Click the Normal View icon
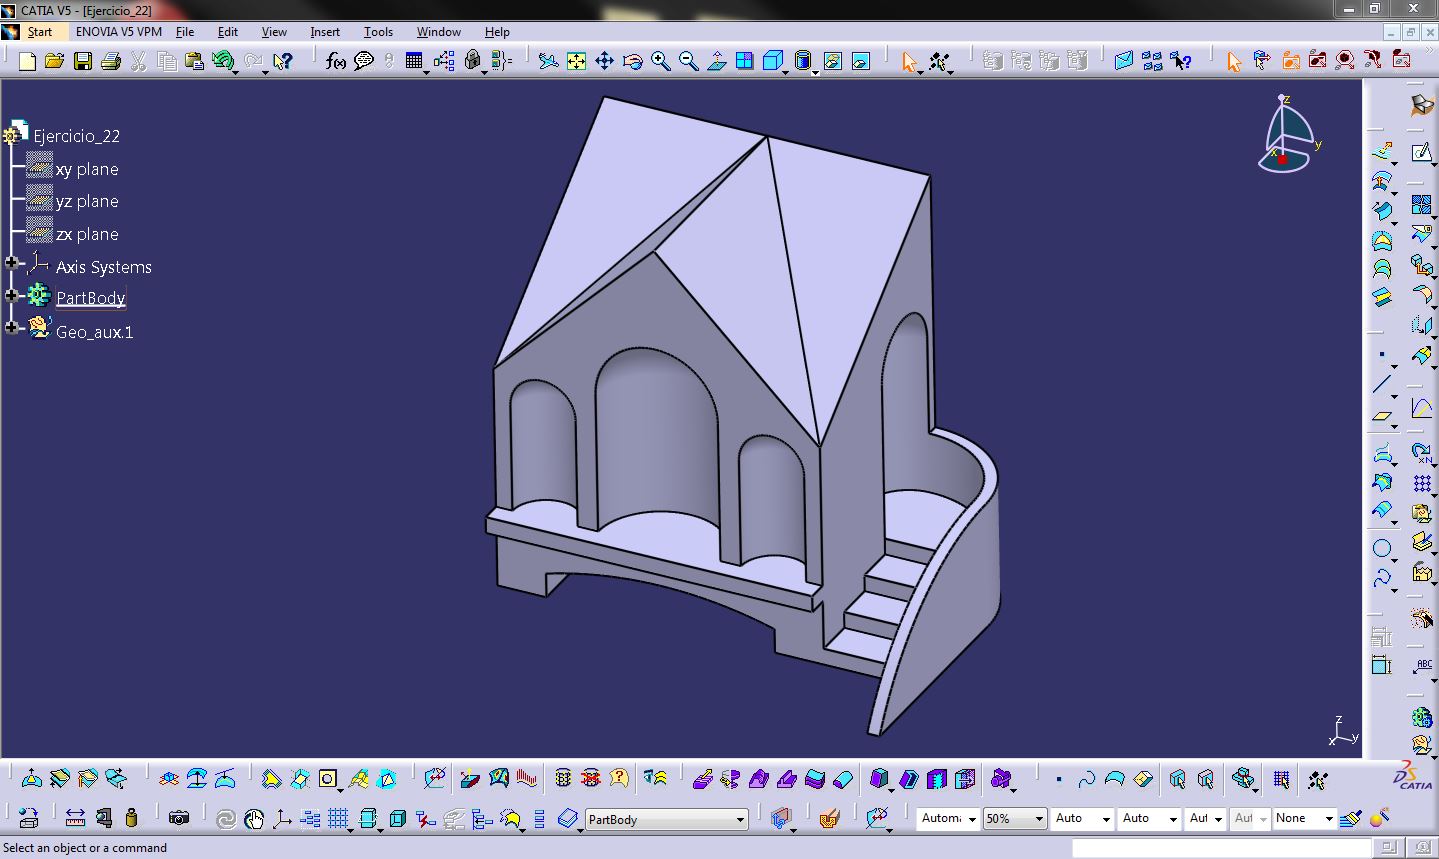 pyautogui.click(x=716, y=62)
